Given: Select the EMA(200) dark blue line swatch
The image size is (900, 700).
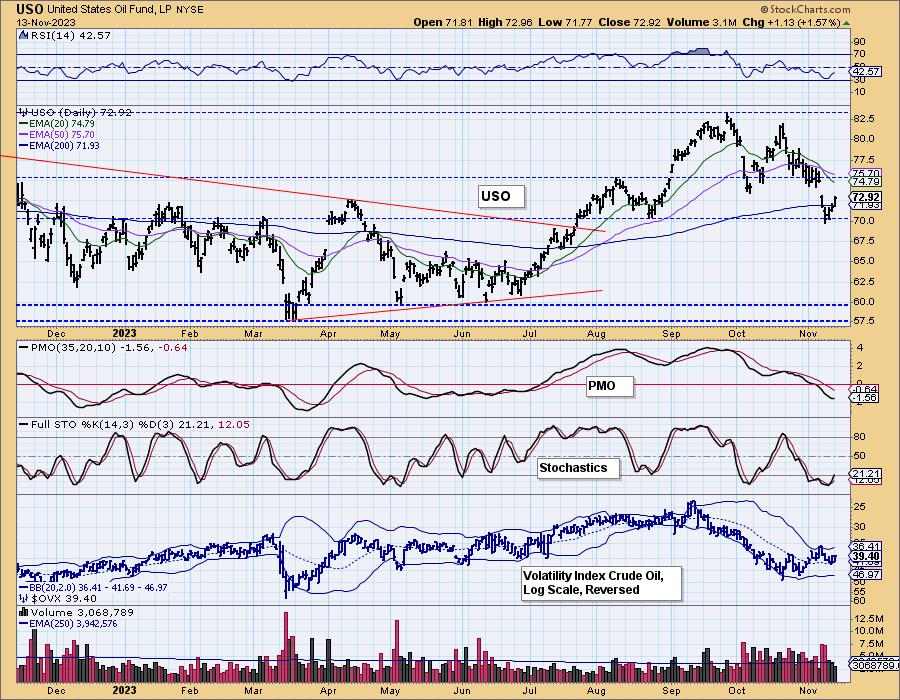Looking at the screenshot, I should point(24,146).
